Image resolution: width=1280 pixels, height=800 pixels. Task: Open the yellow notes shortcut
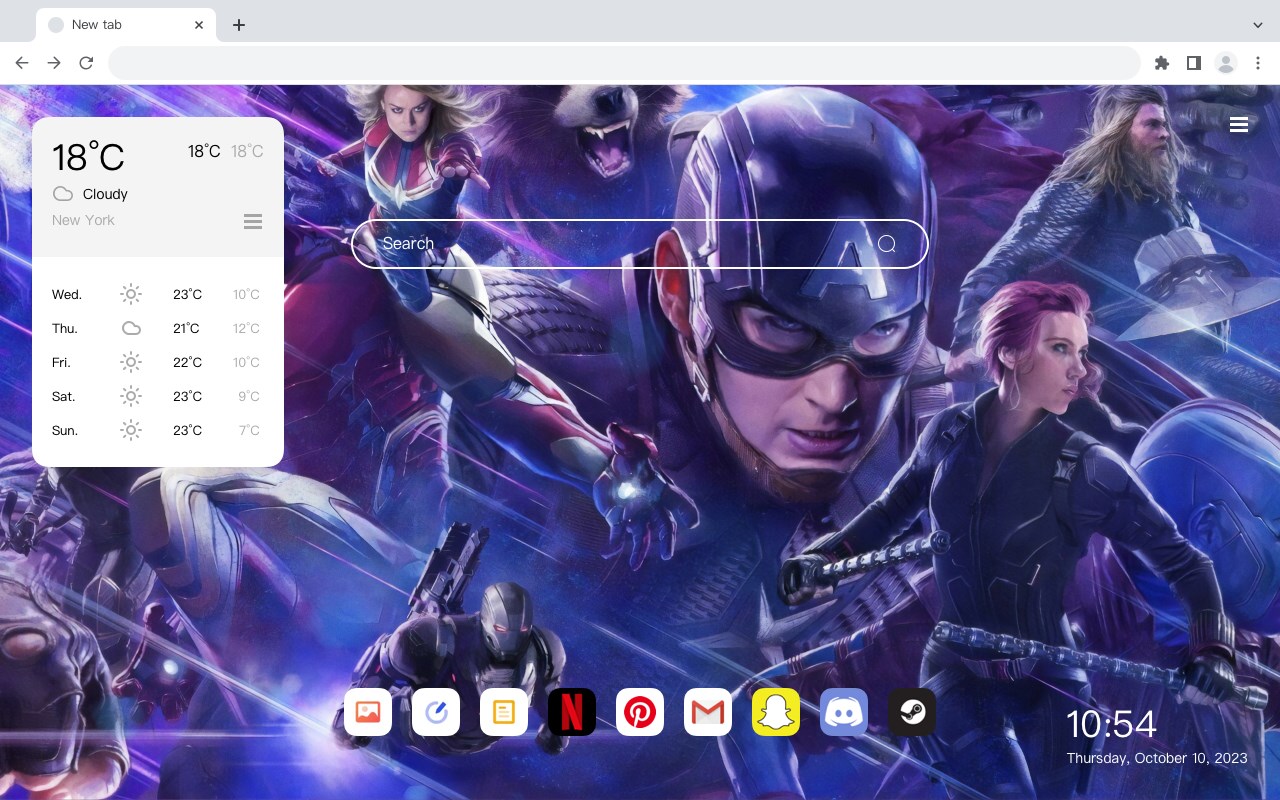tap(504, 712)
